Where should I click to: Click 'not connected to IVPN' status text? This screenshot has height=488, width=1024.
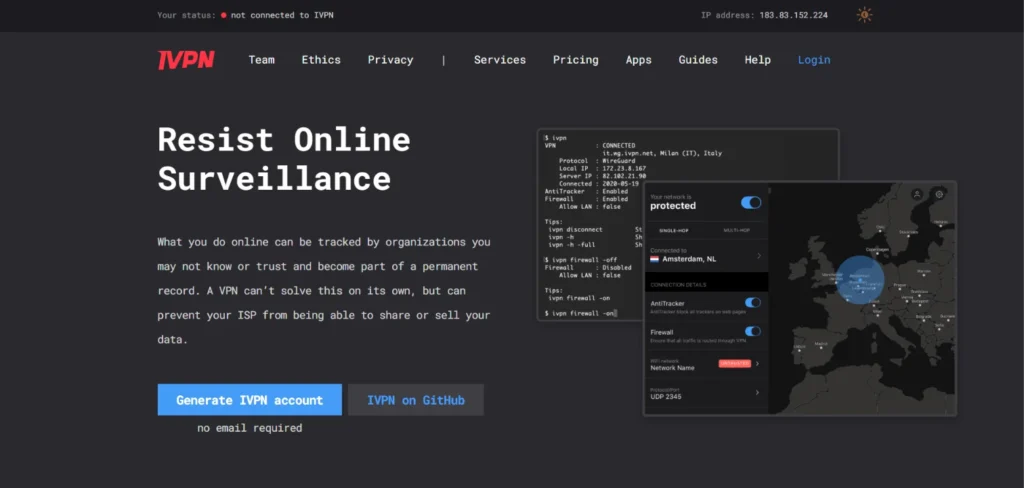click(282, 15)
